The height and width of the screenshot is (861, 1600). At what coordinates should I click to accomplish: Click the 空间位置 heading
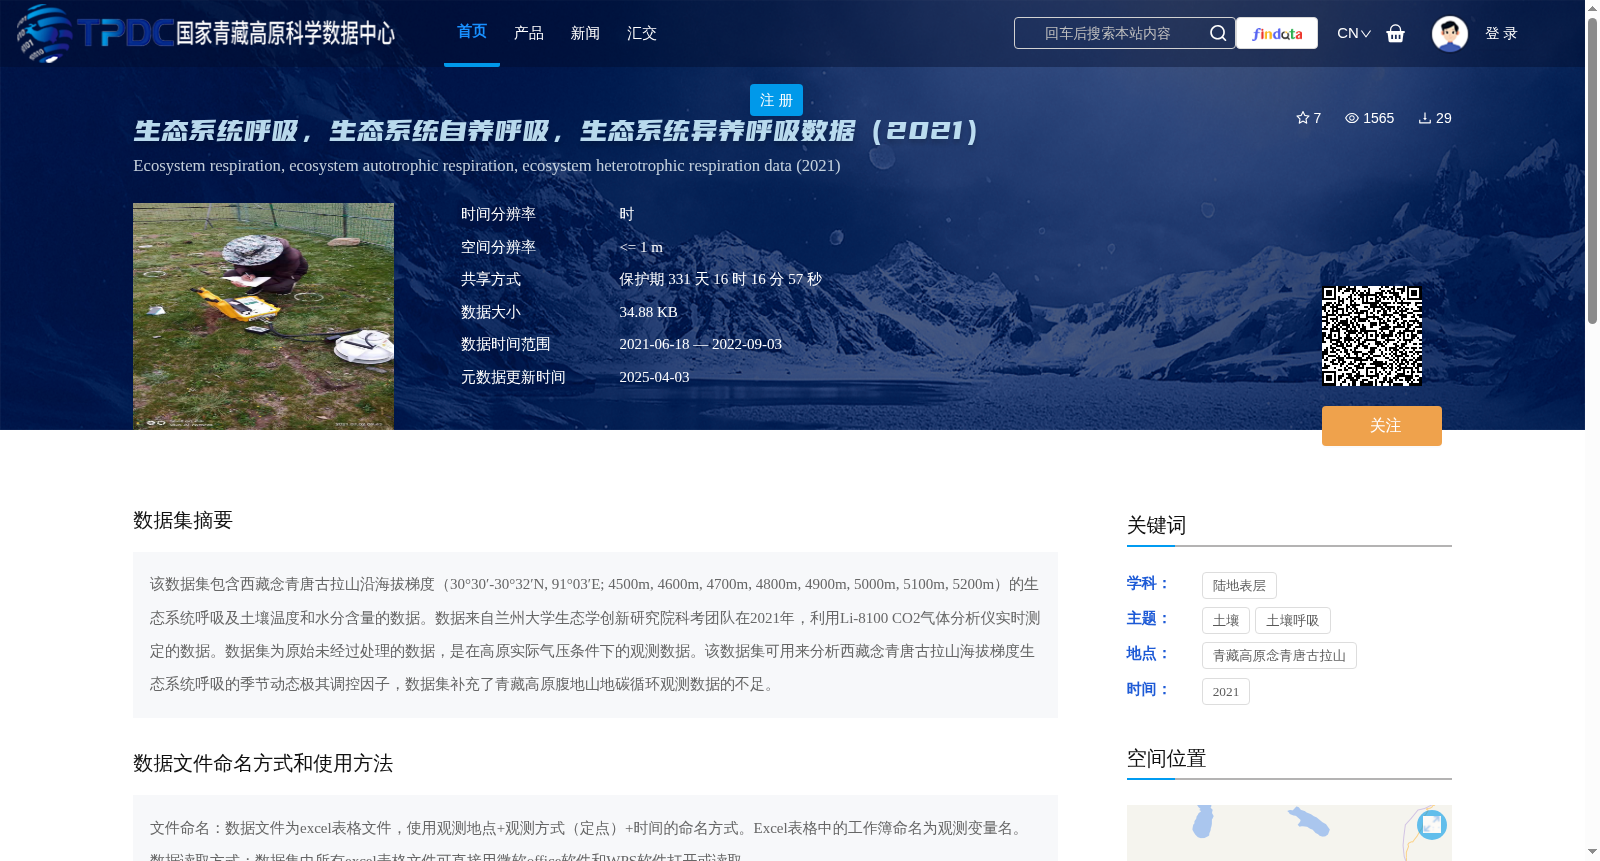click(x=1166, y=758)
